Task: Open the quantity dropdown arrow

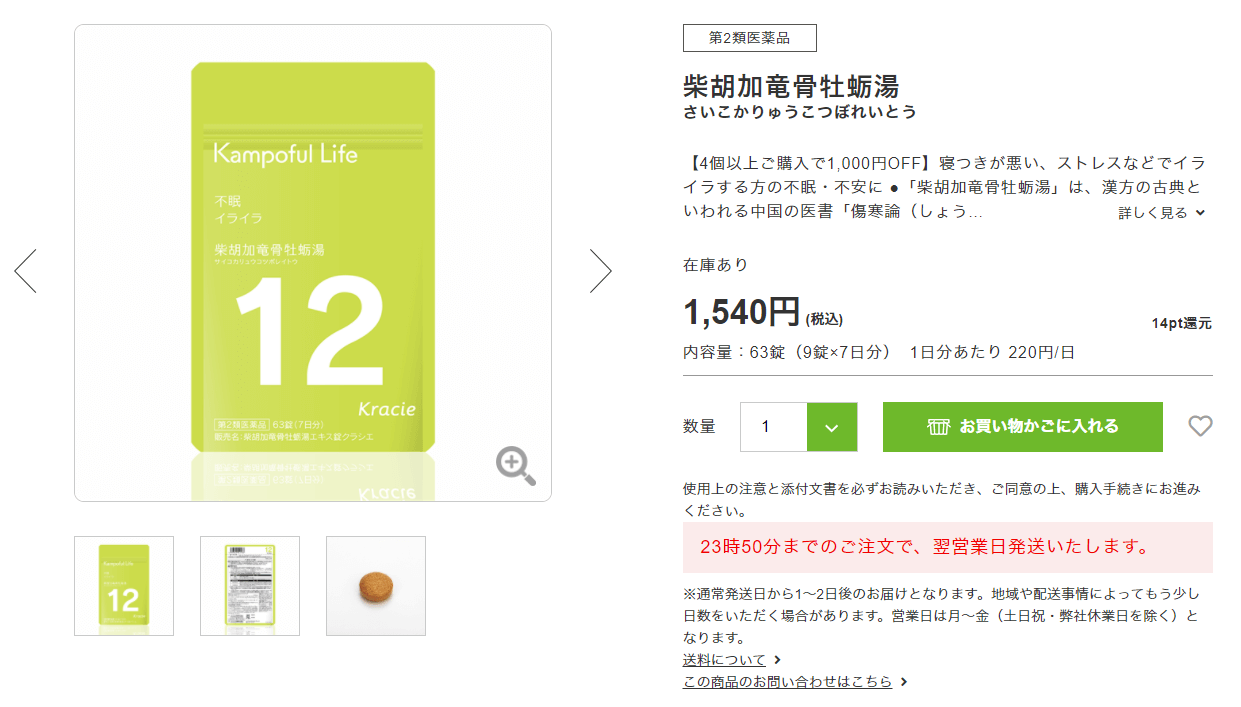Action: pos(832,427)
